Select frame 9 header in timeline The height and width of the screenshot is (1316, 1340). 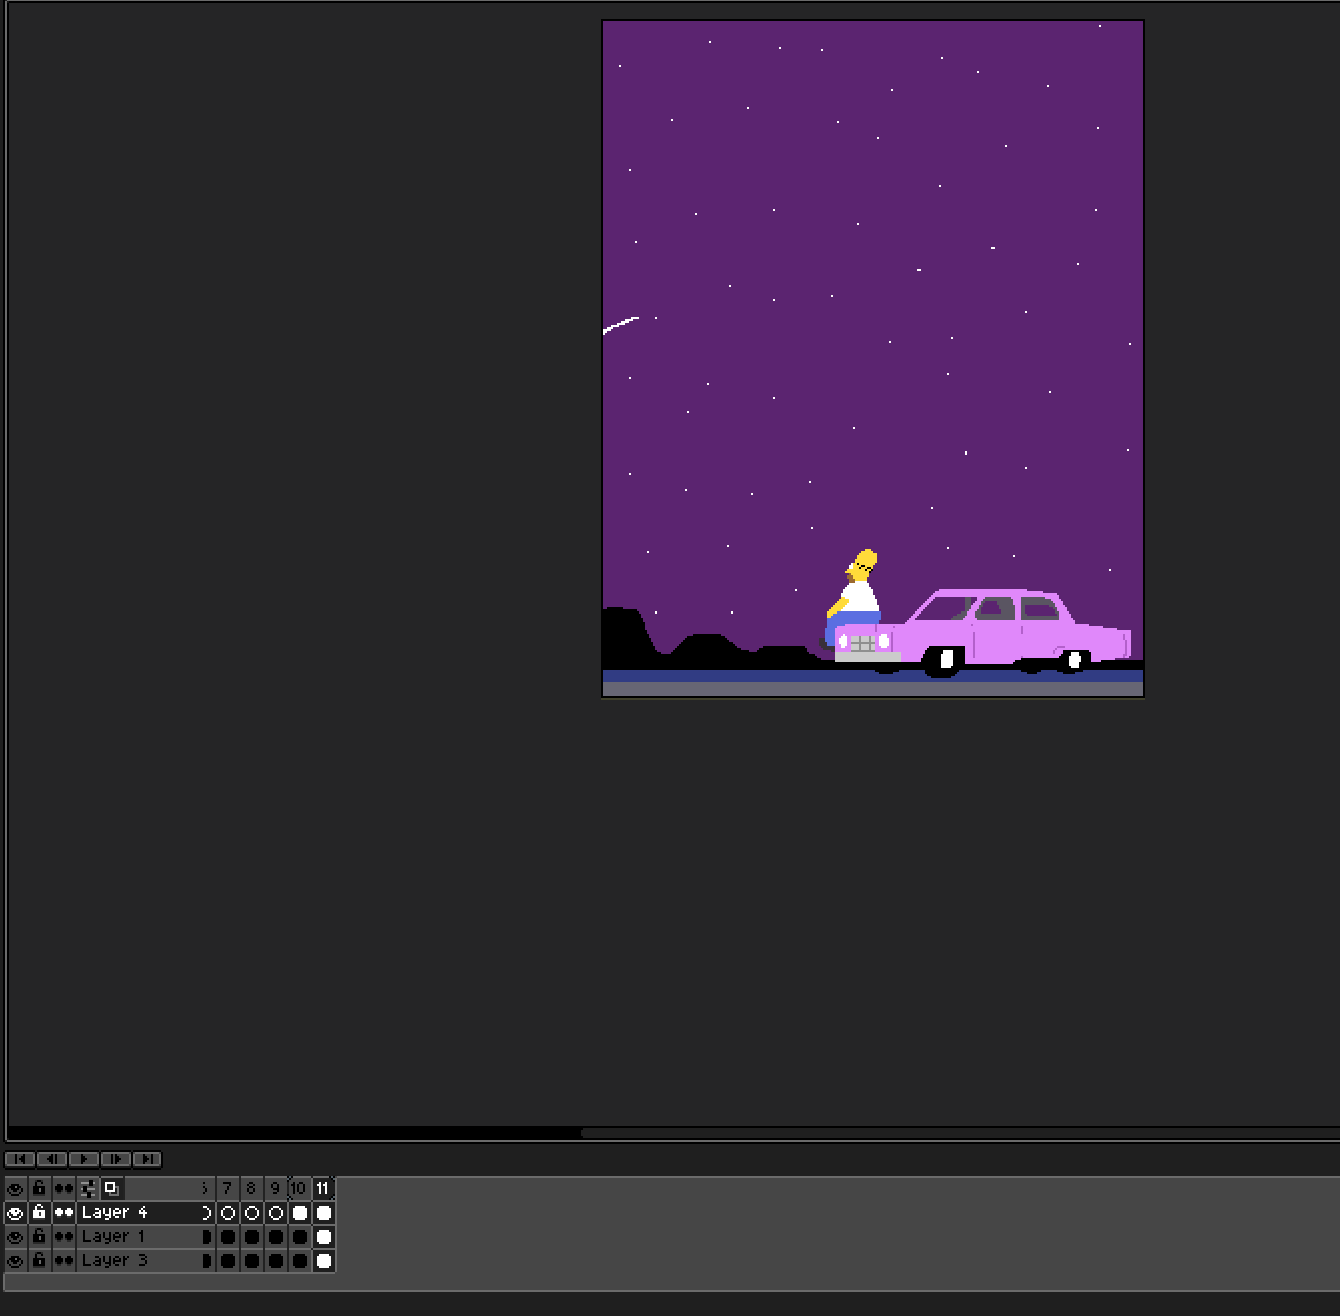tap(276, 1188)
